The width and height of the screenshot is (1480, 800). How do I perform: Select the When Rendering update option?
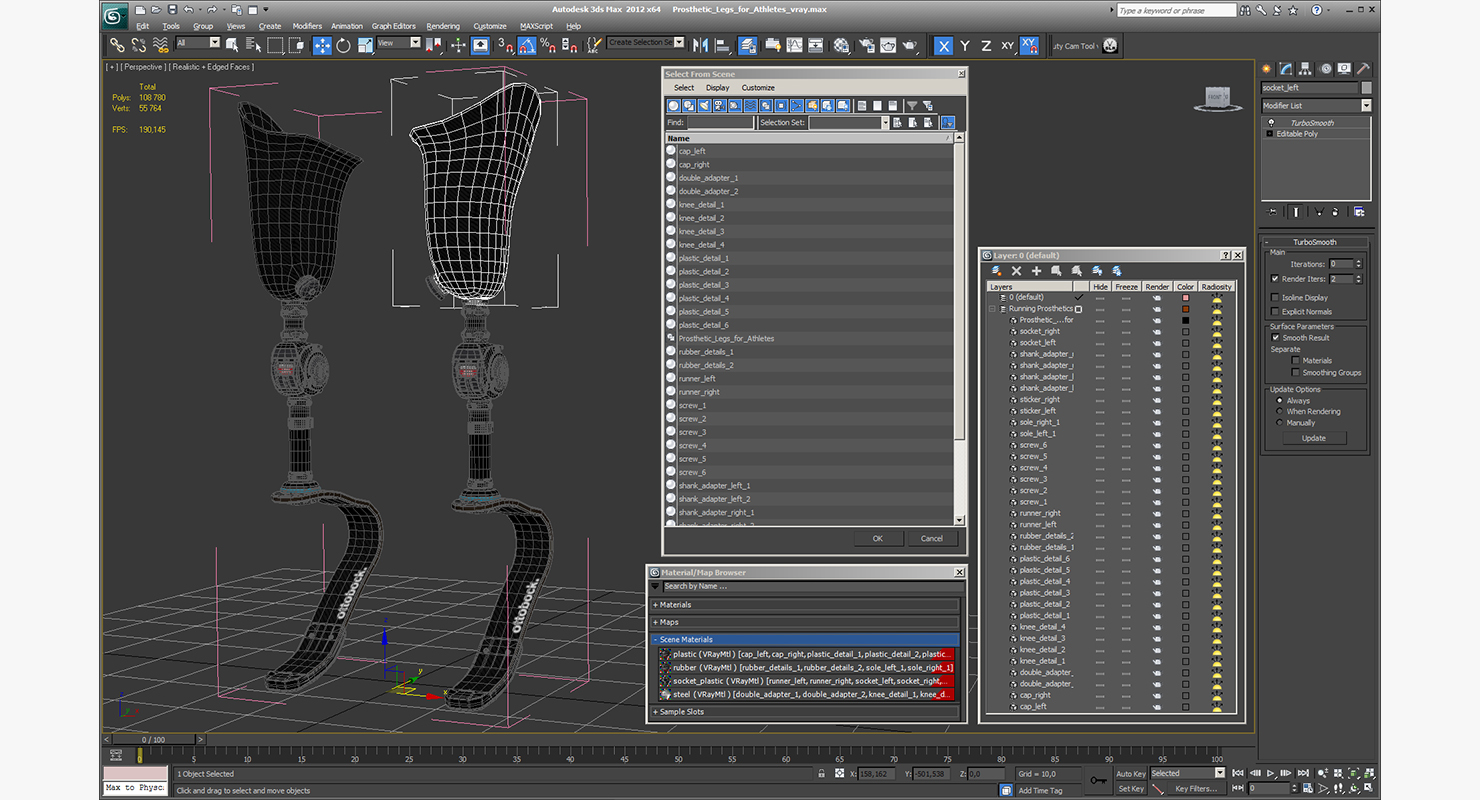pyautogui.click(x=1280, y=411)
